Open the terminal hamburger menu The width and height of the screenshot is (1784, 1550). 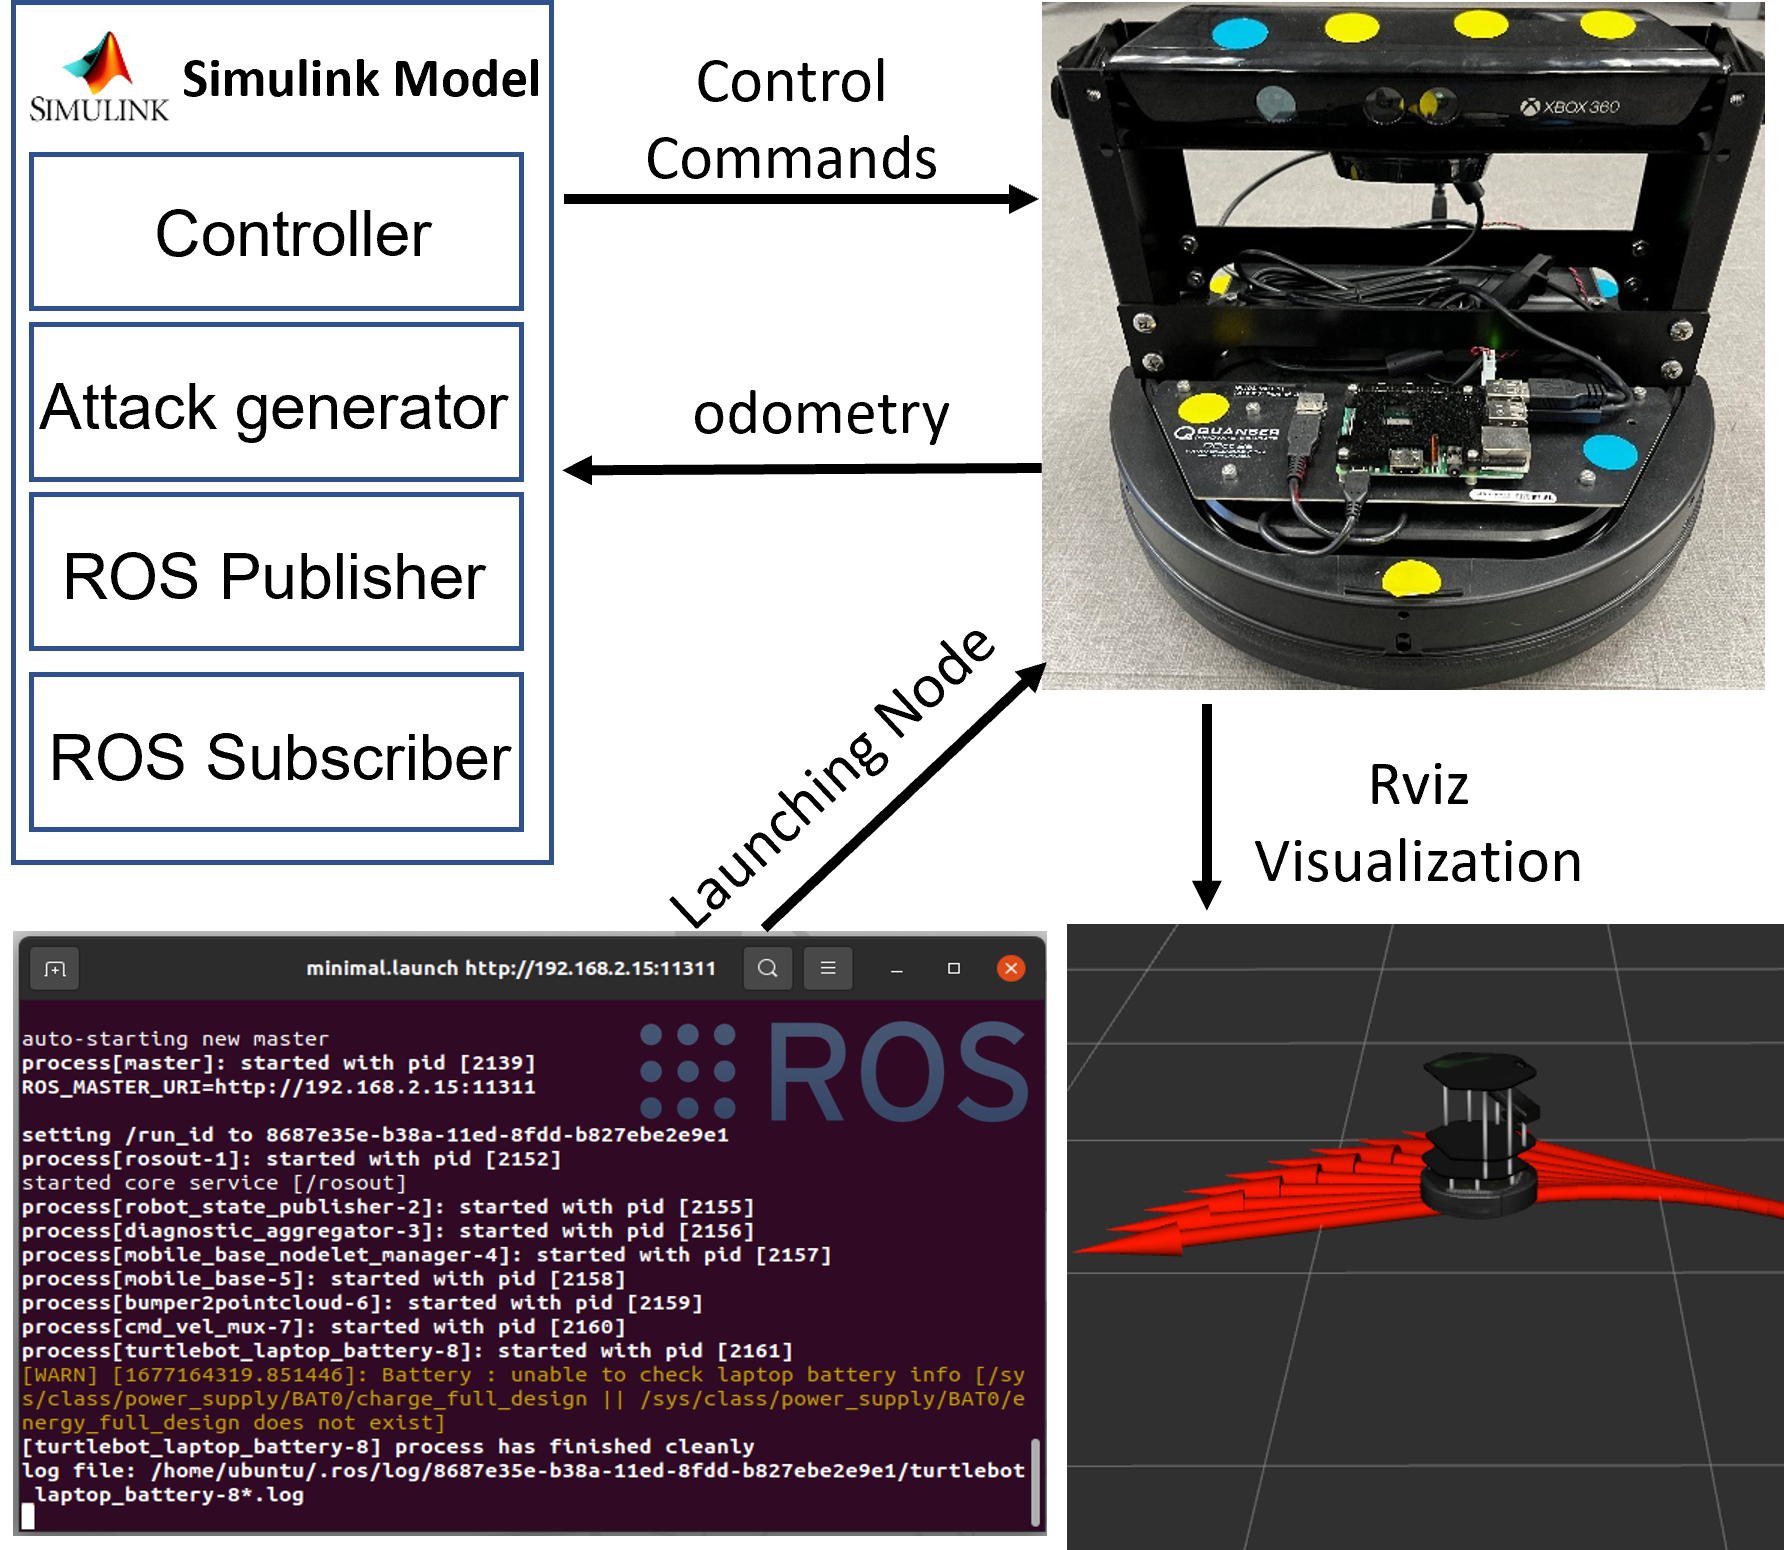coord(828,968)
